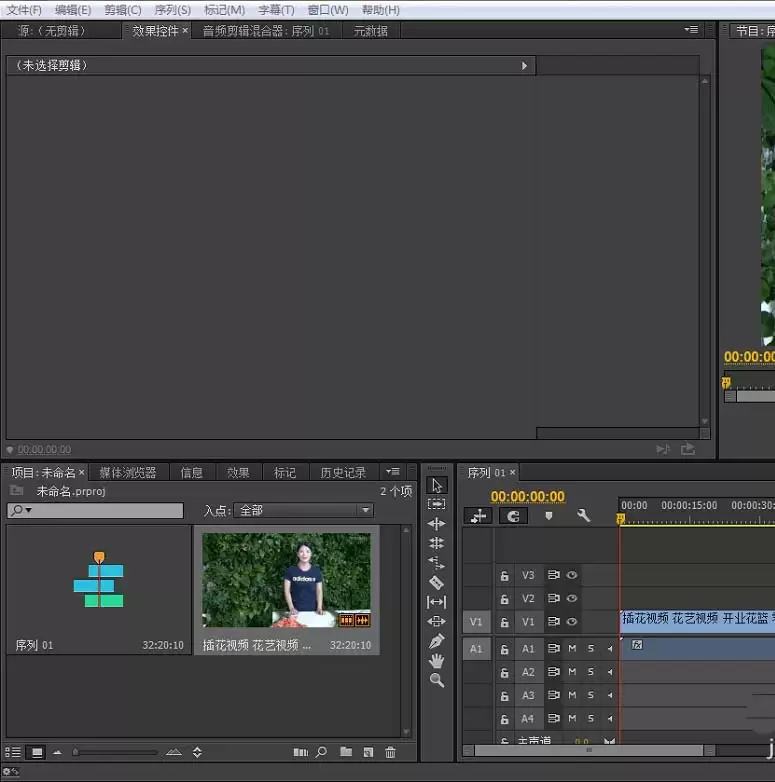Open the 序列(S) menu
The width and height of the screenshot is (775, 782).
(x=172, y=10)
